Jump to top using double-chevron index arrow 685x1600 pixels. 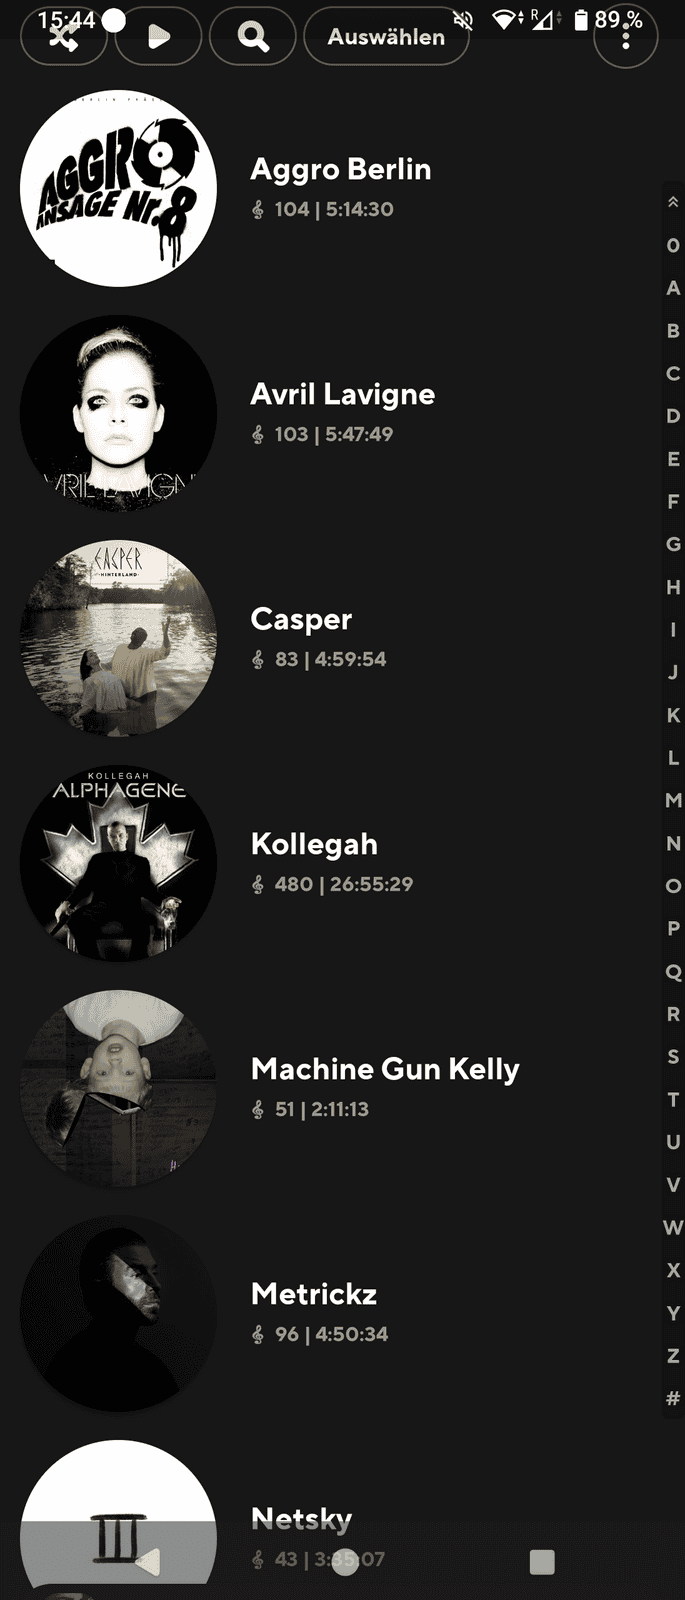[673, 202]
